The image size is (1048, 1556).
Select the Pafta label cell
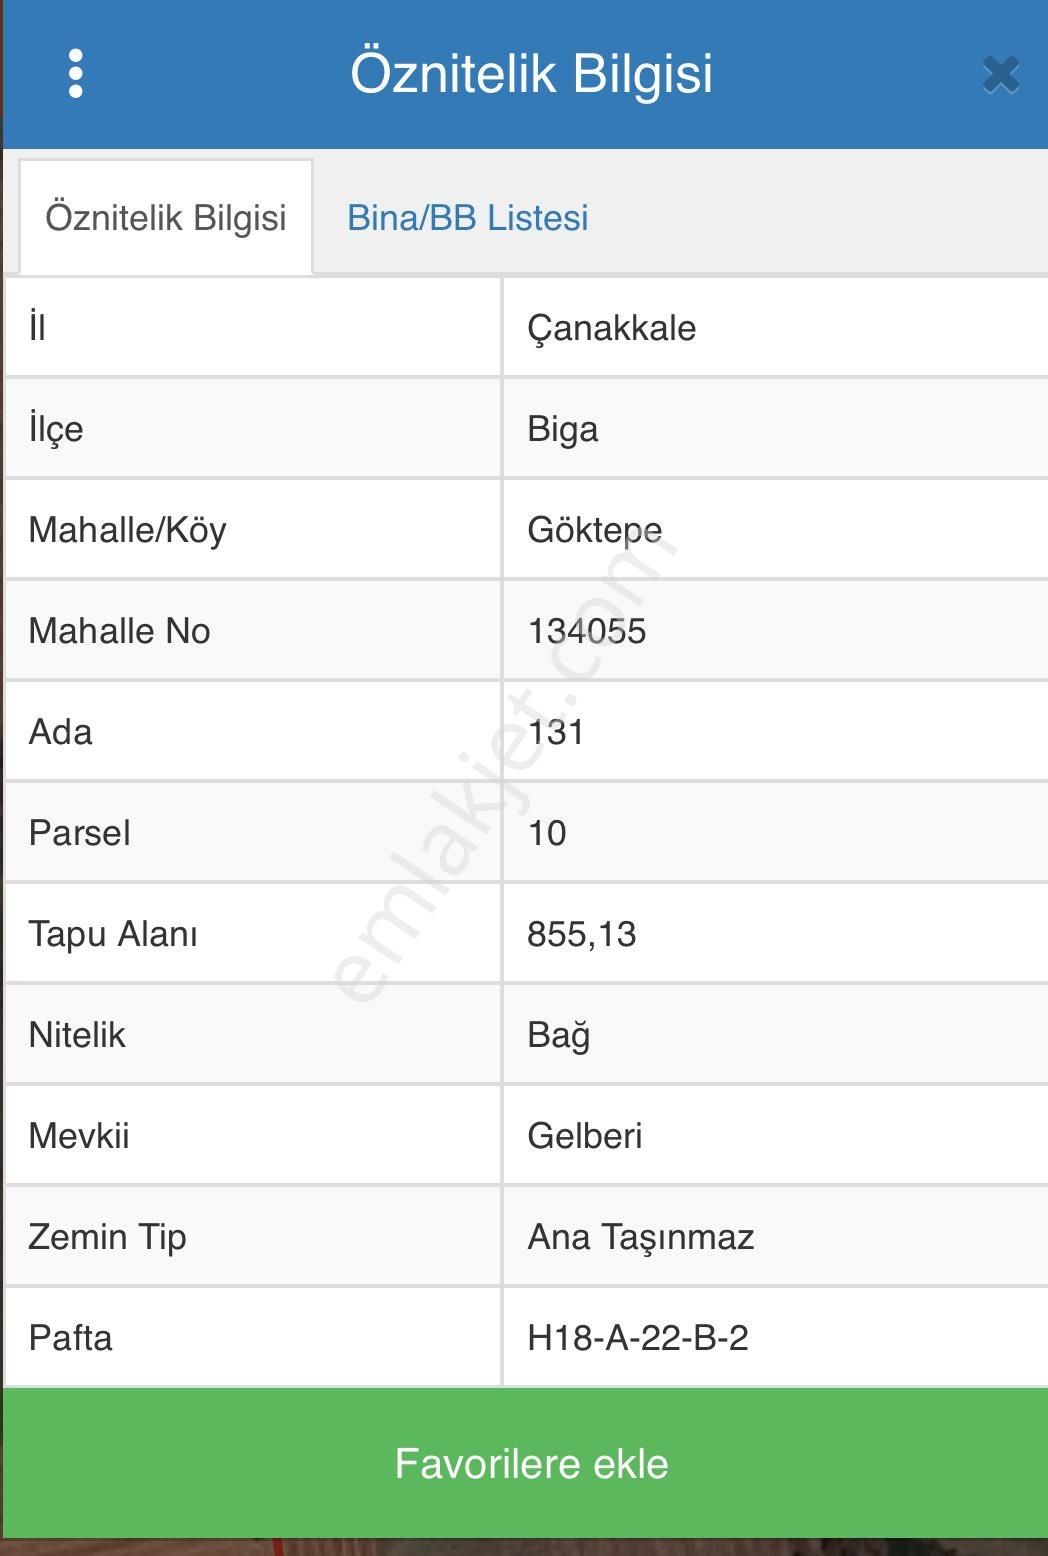[x=71, y=1338]
